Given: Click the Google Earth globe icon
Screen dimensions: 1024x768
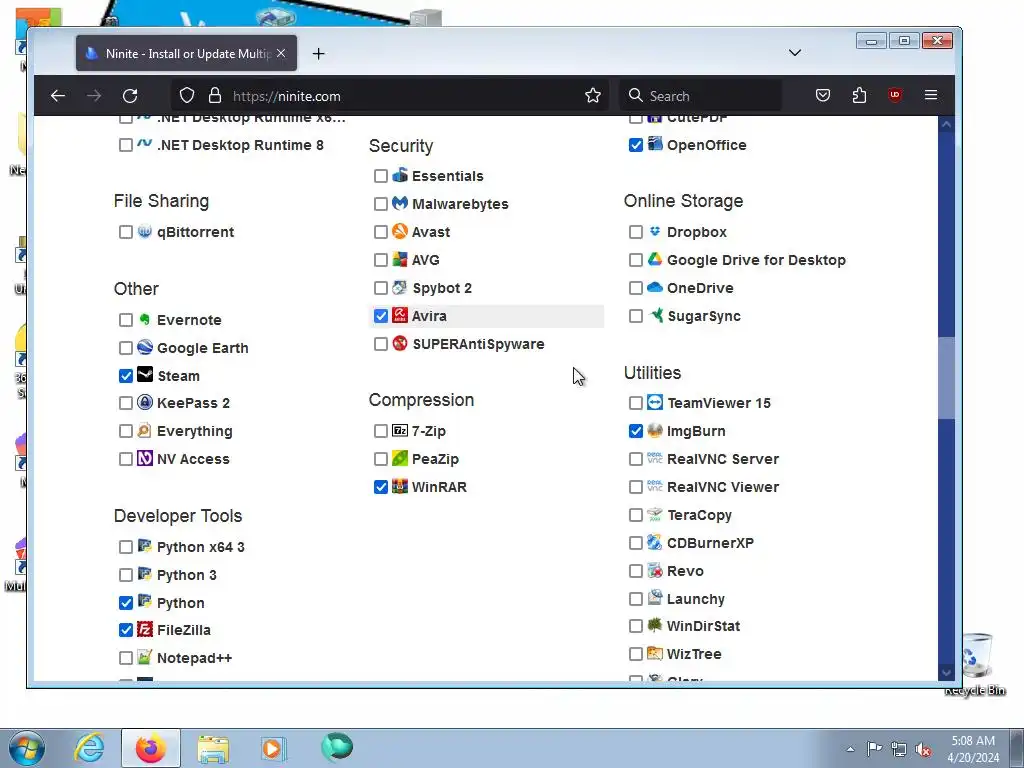Looking at the screenshot, I should pyautogui.click(x=145, y=347).
